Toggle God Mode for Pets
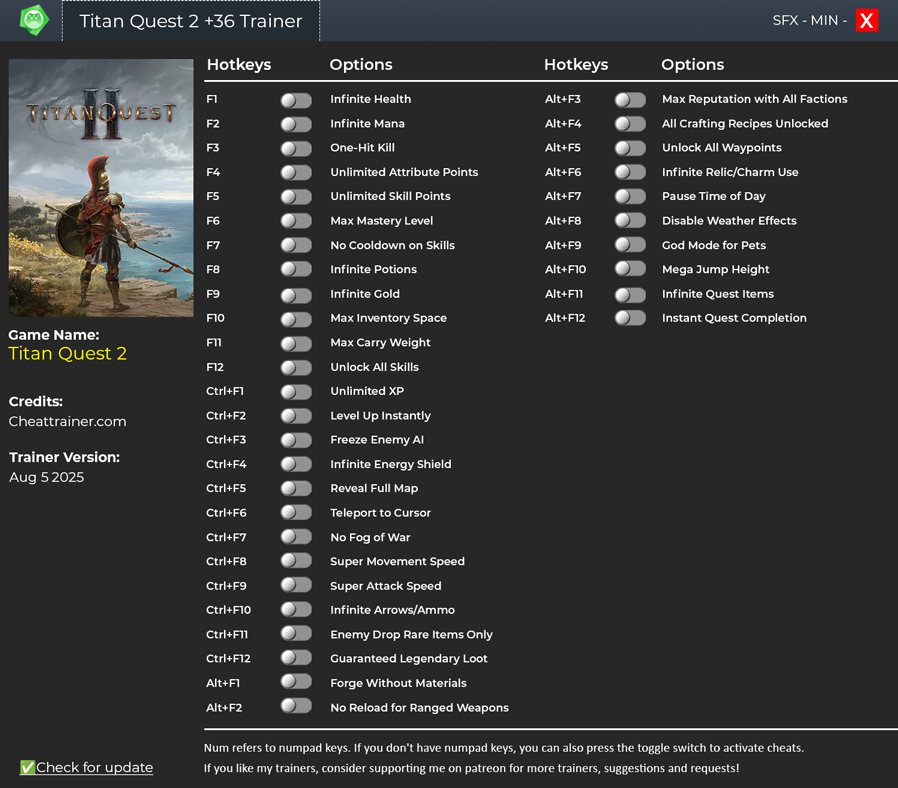This screenshot has width=898, height=788. [630, 245]
